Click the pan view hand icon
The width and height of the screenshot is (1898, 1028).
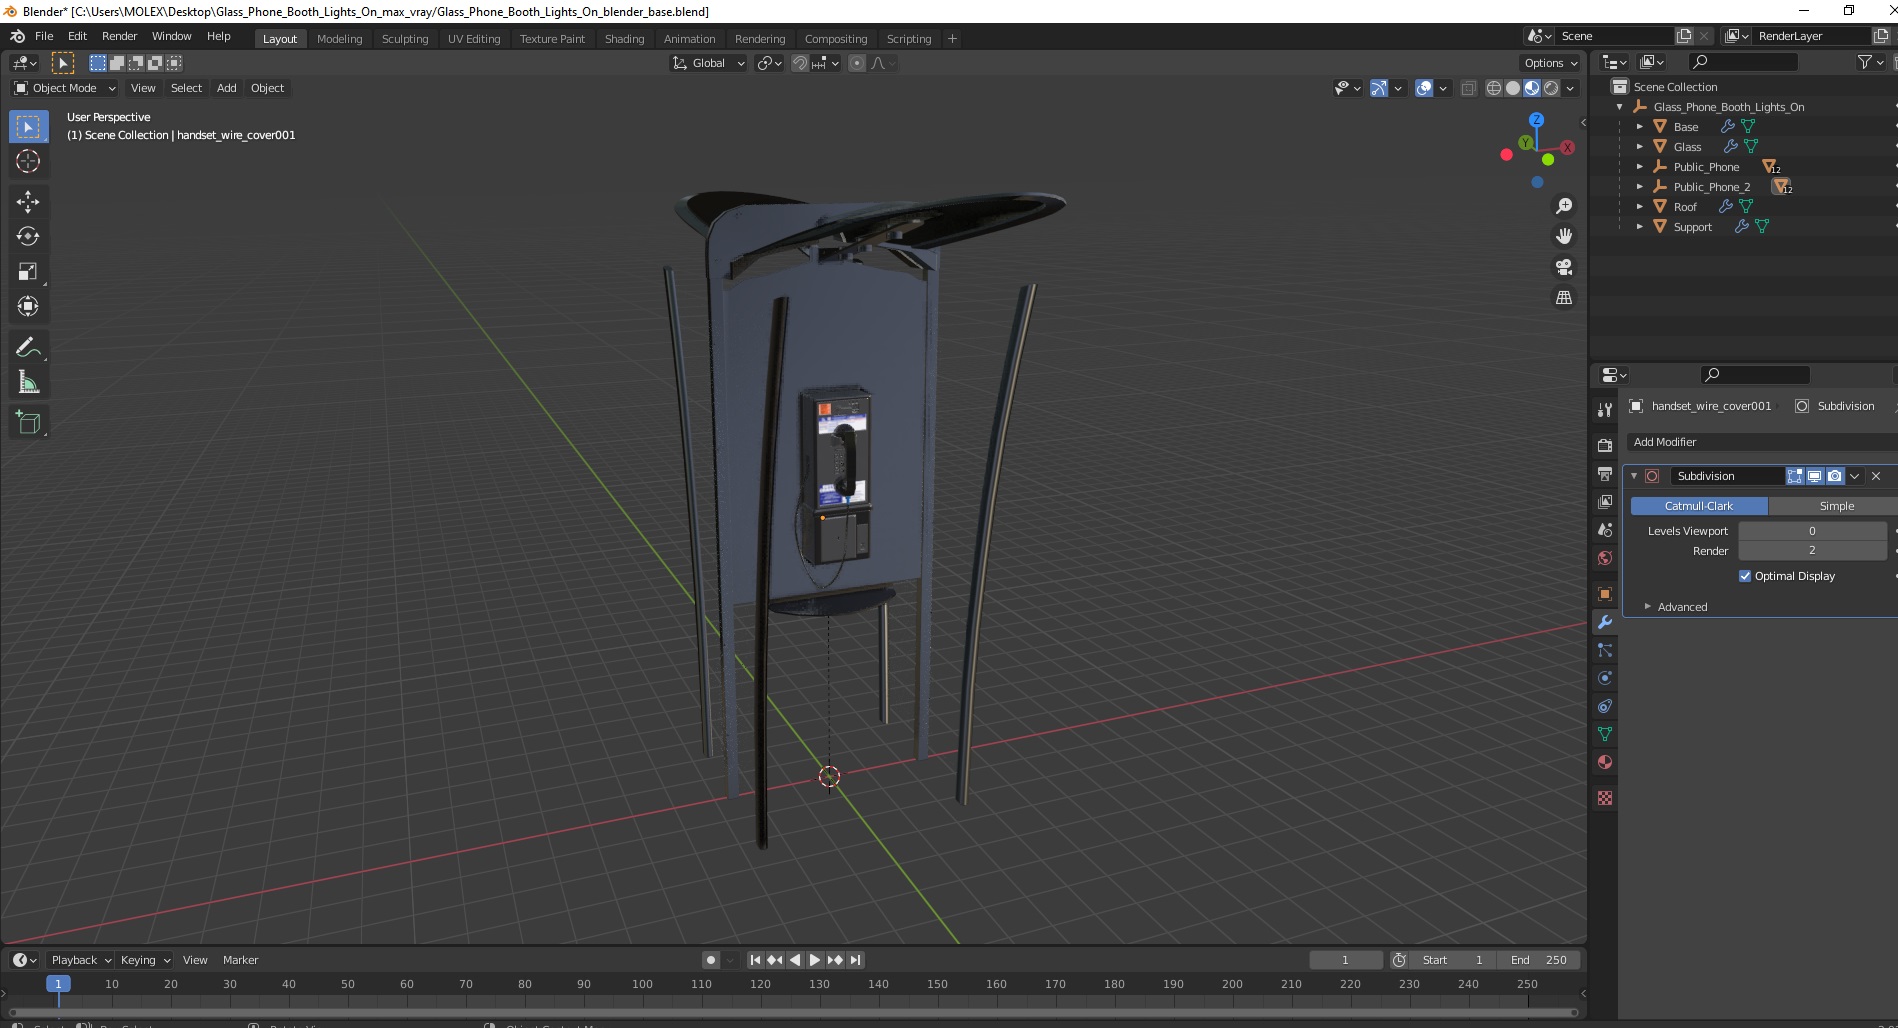click(x=1564, y=236)
